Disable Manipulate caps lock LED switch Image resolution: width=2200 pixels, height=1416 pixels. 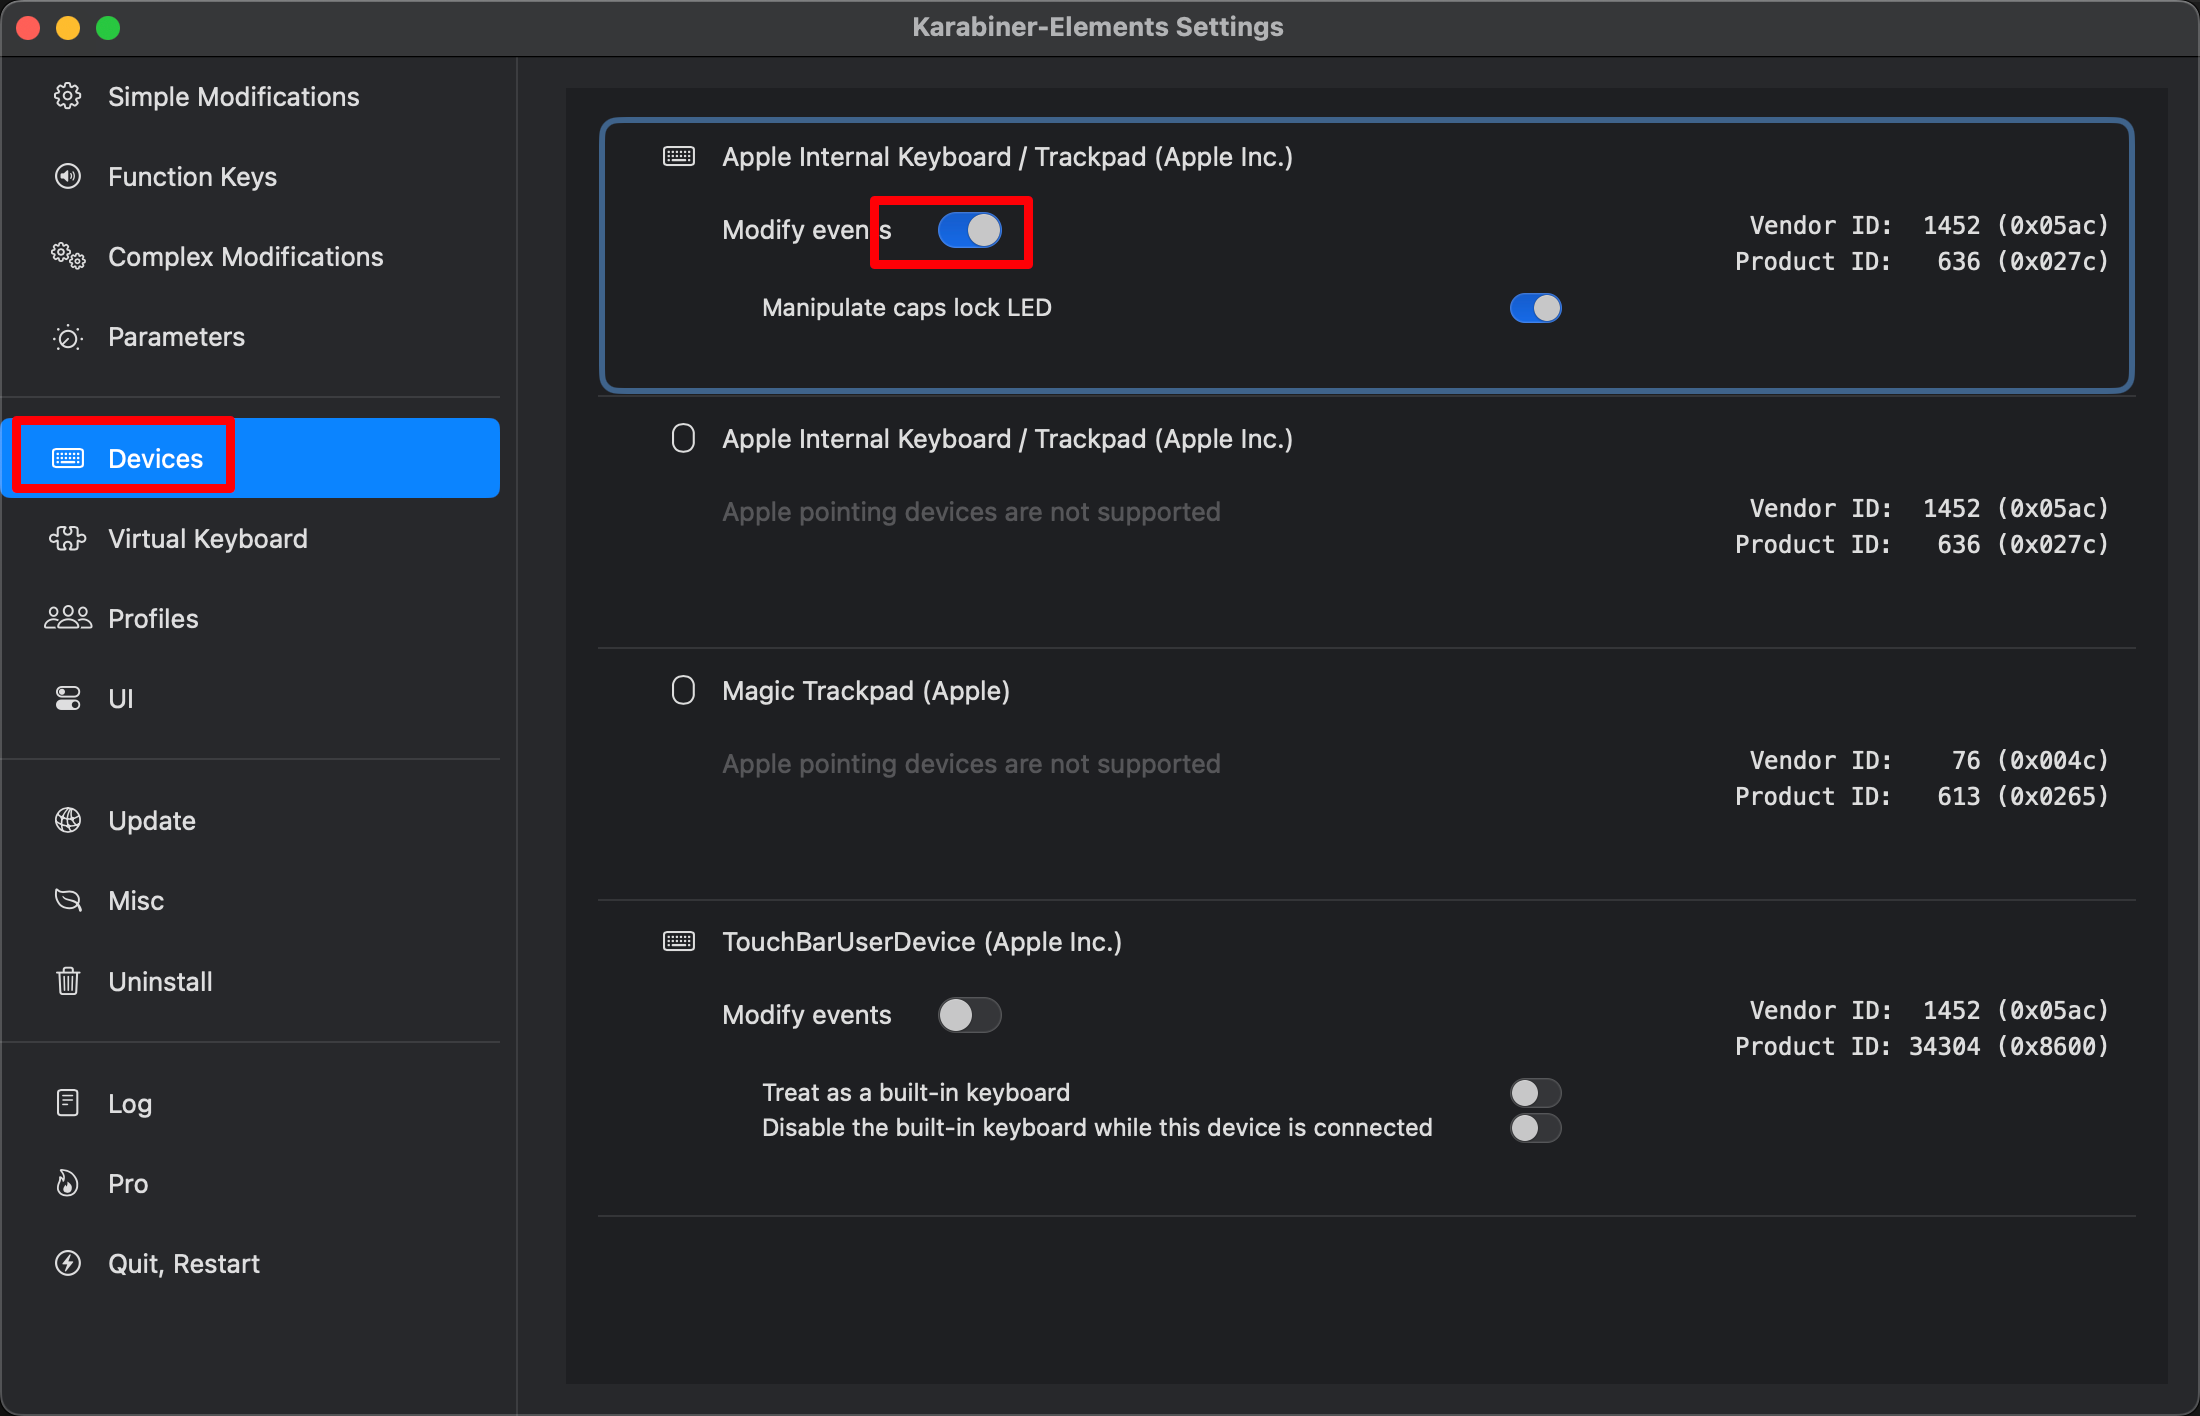point(1535,308)
